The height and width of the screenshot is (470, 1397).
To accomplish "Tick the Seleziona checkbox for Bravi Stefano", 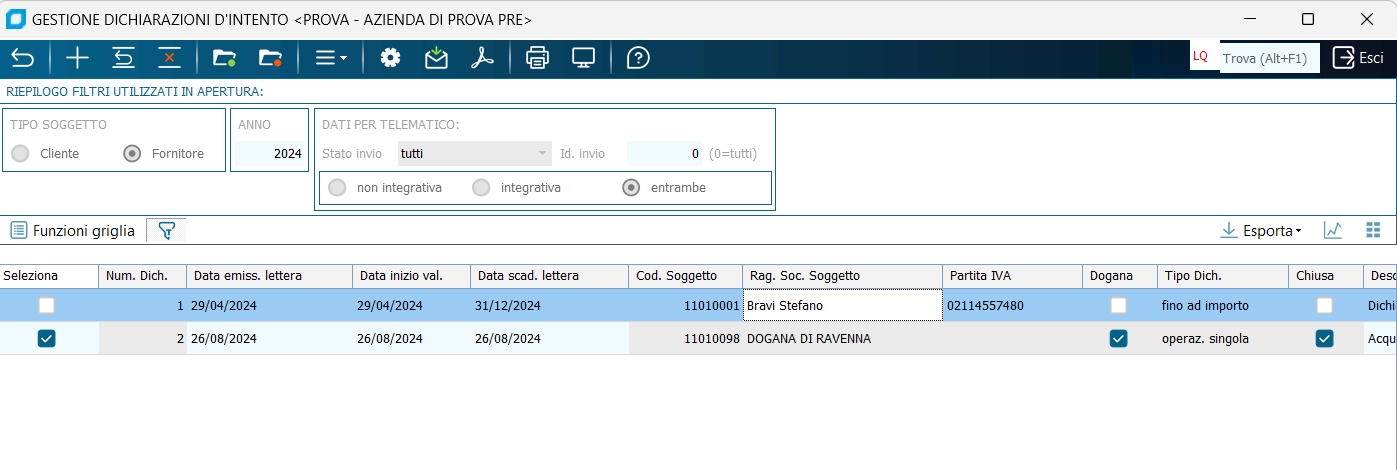I will 47,306.
